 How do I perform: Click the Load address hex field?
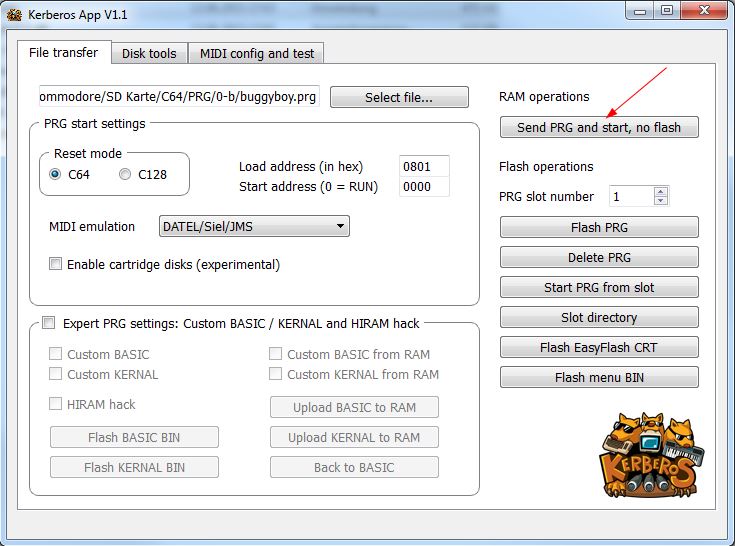coord(423,167)
